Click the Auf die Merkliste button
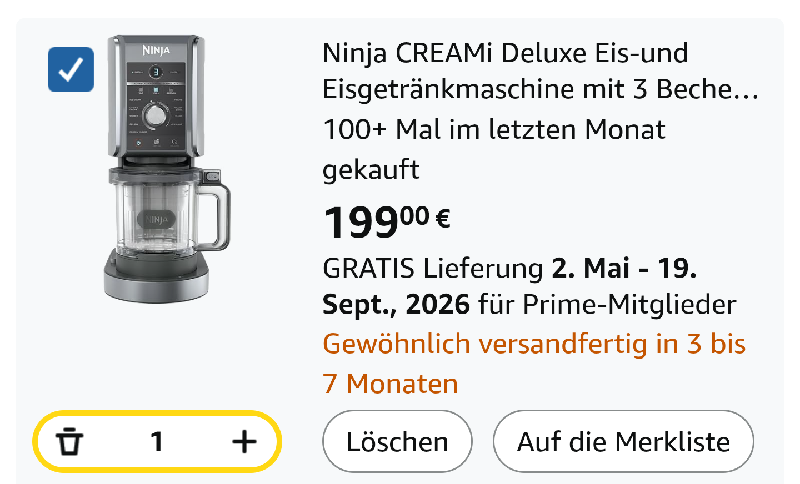Image resolution: width=800 pixels, height=484 pixels. coord(623,441)
